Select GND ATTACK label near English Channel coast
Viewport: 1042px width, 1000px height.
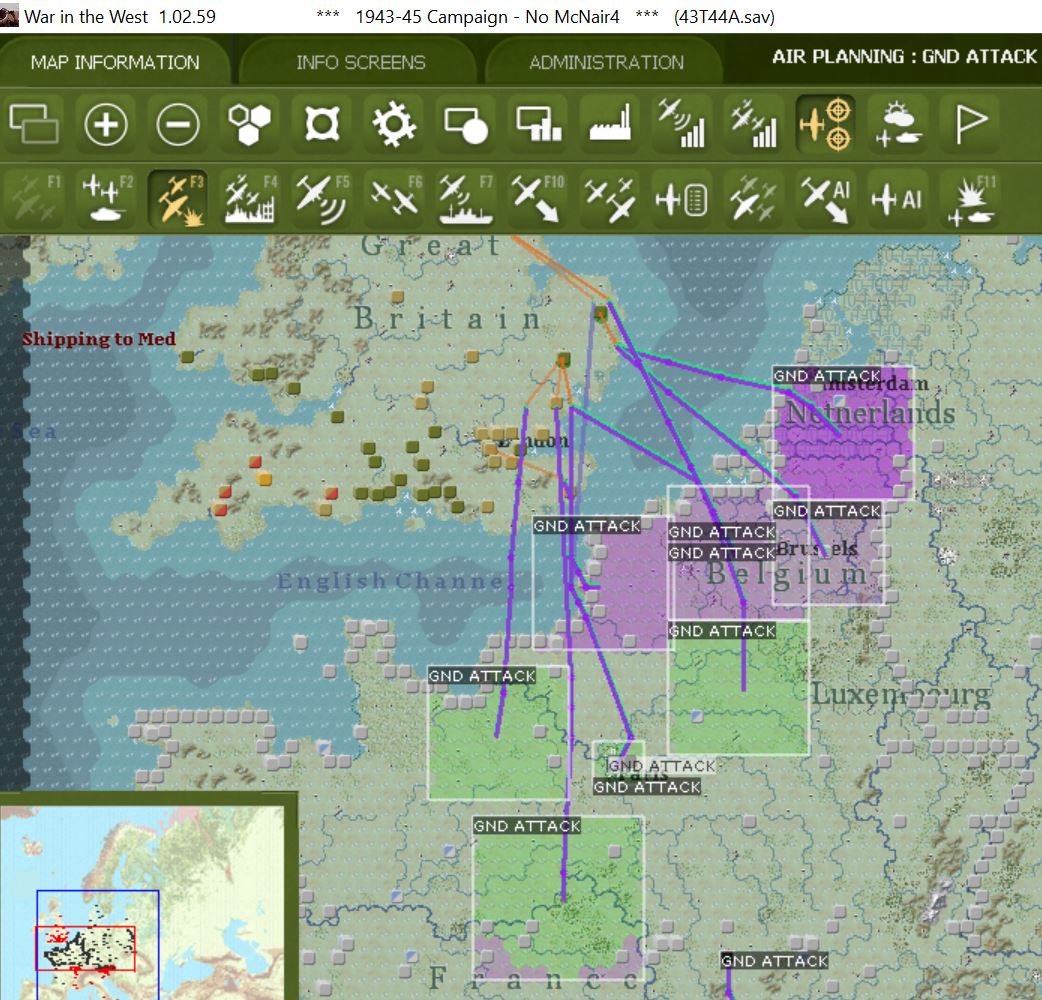[x=587, y=526]
